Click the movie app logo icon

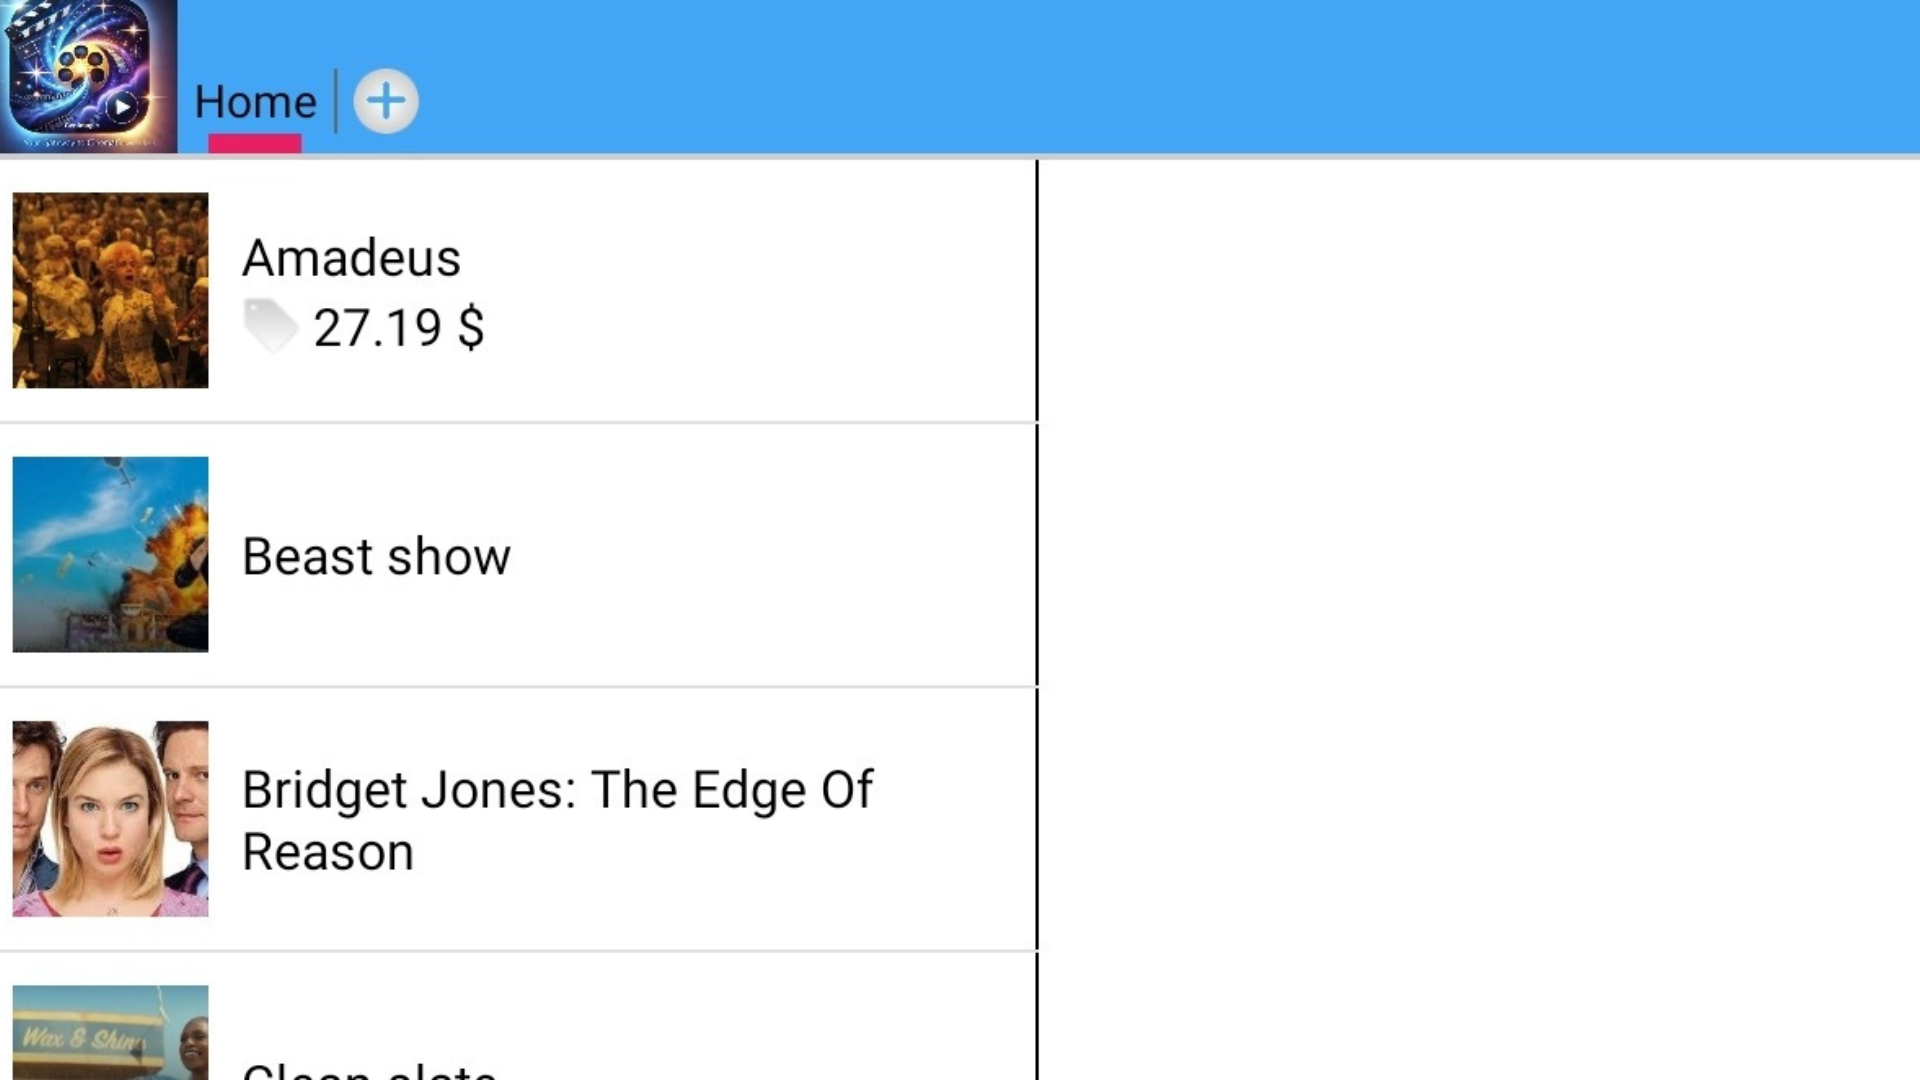pos(88,76)
